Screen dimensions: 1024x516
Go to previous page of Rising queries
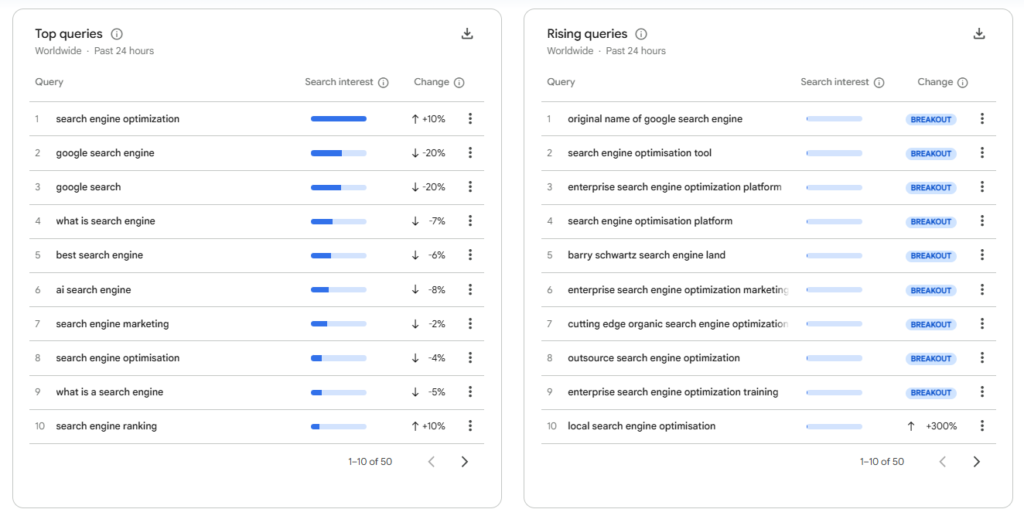tap(942, 462)
